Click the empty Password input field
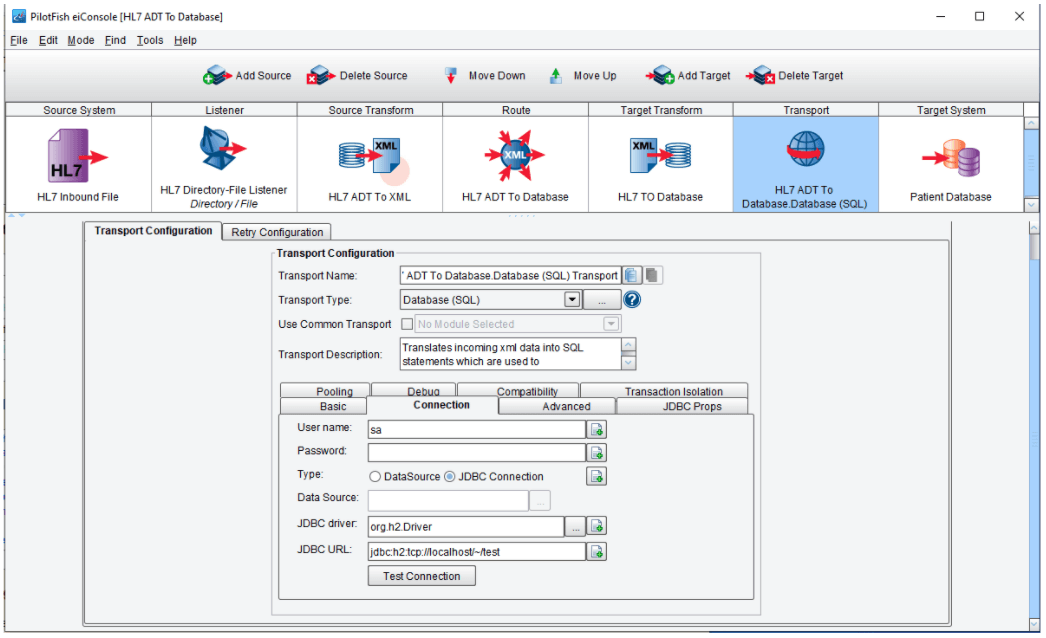This screenshot has height=638, width=1046. tap(476, 453)
